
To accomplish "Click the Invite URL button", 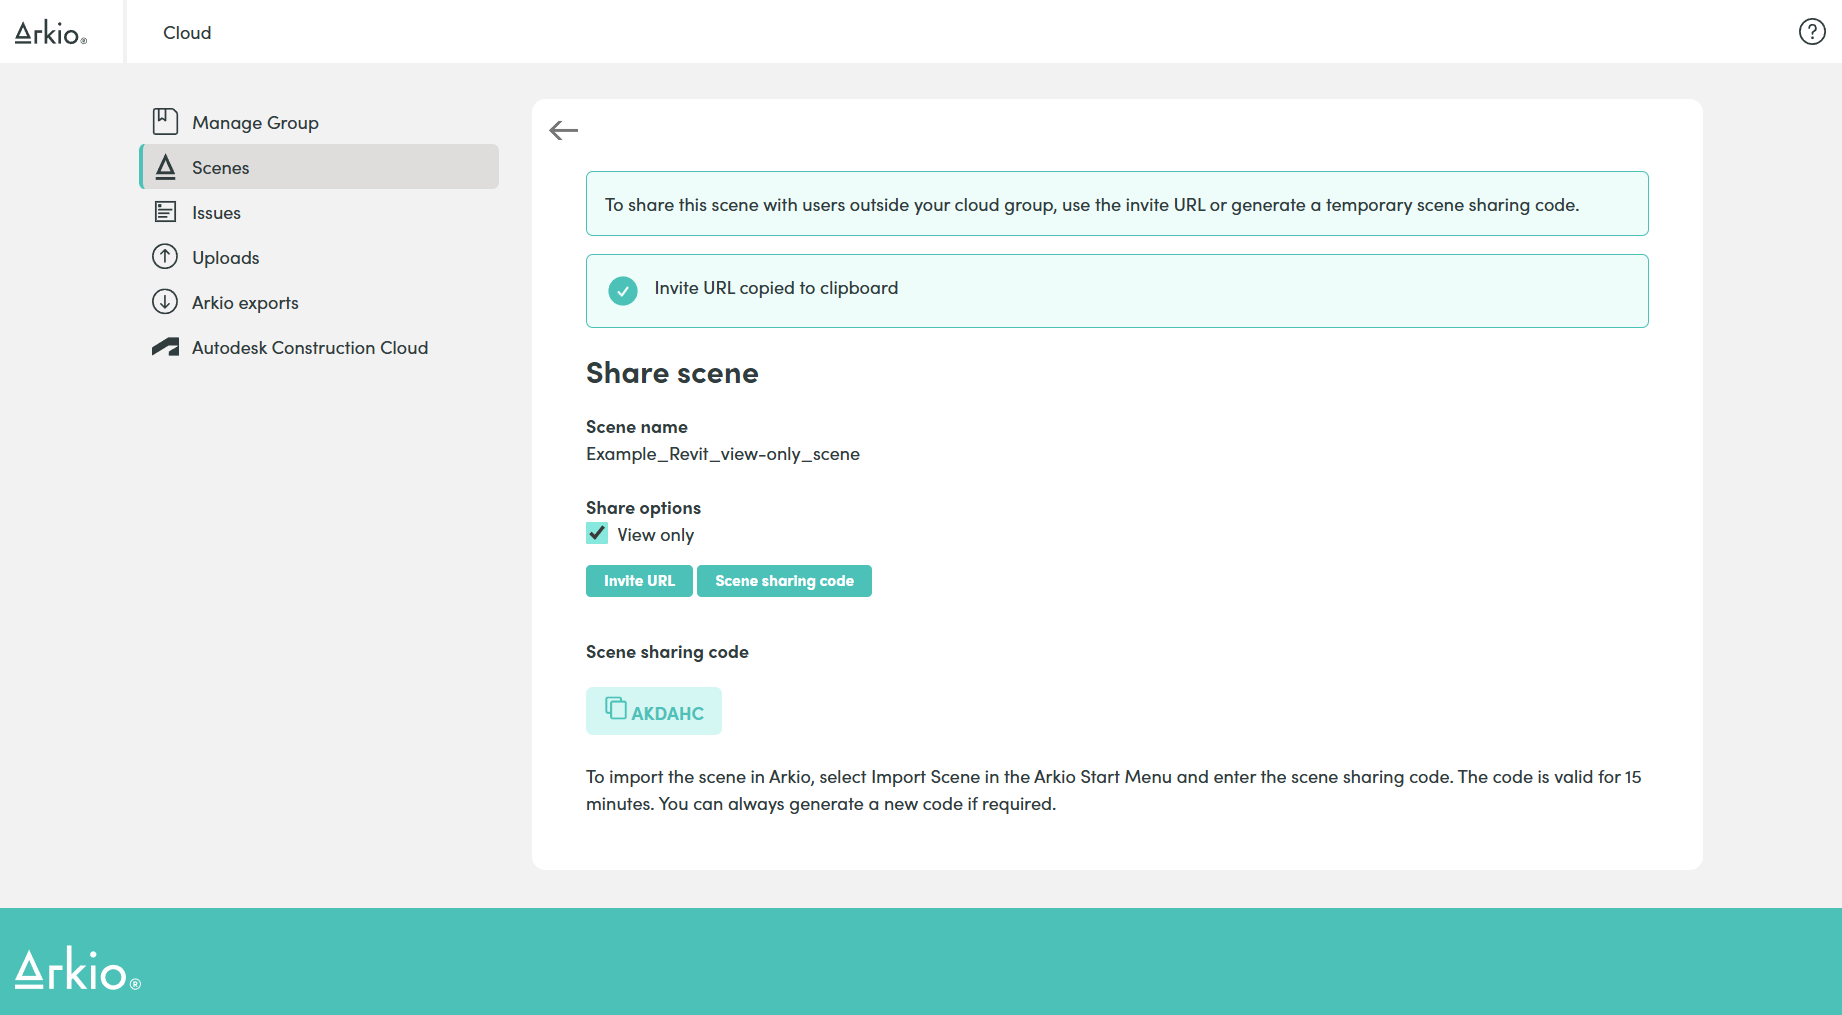I will pyautogui.click(x=638, y=580).
